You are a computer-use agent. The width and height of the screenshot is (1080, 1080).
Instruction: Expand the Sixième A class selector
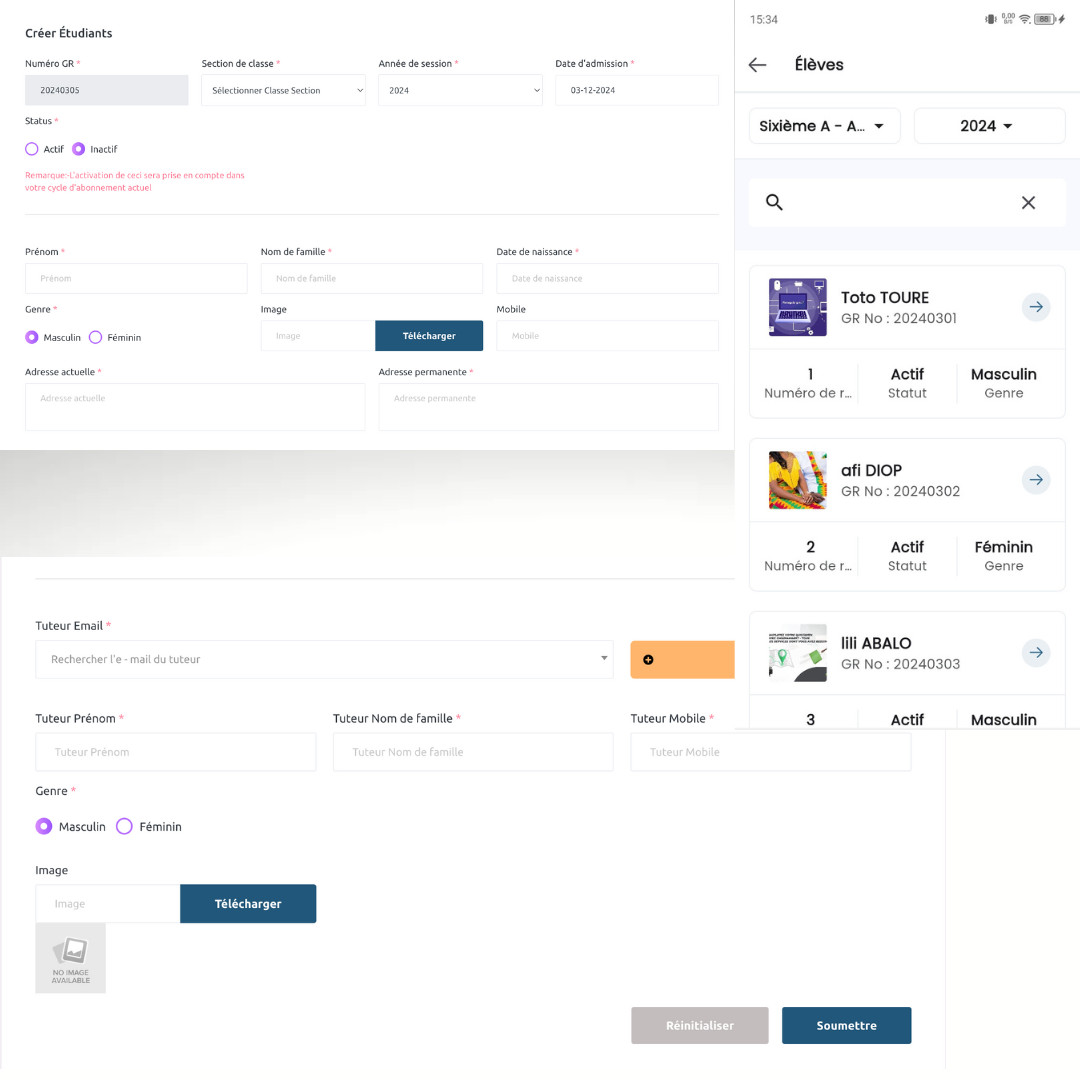(824, 126)
